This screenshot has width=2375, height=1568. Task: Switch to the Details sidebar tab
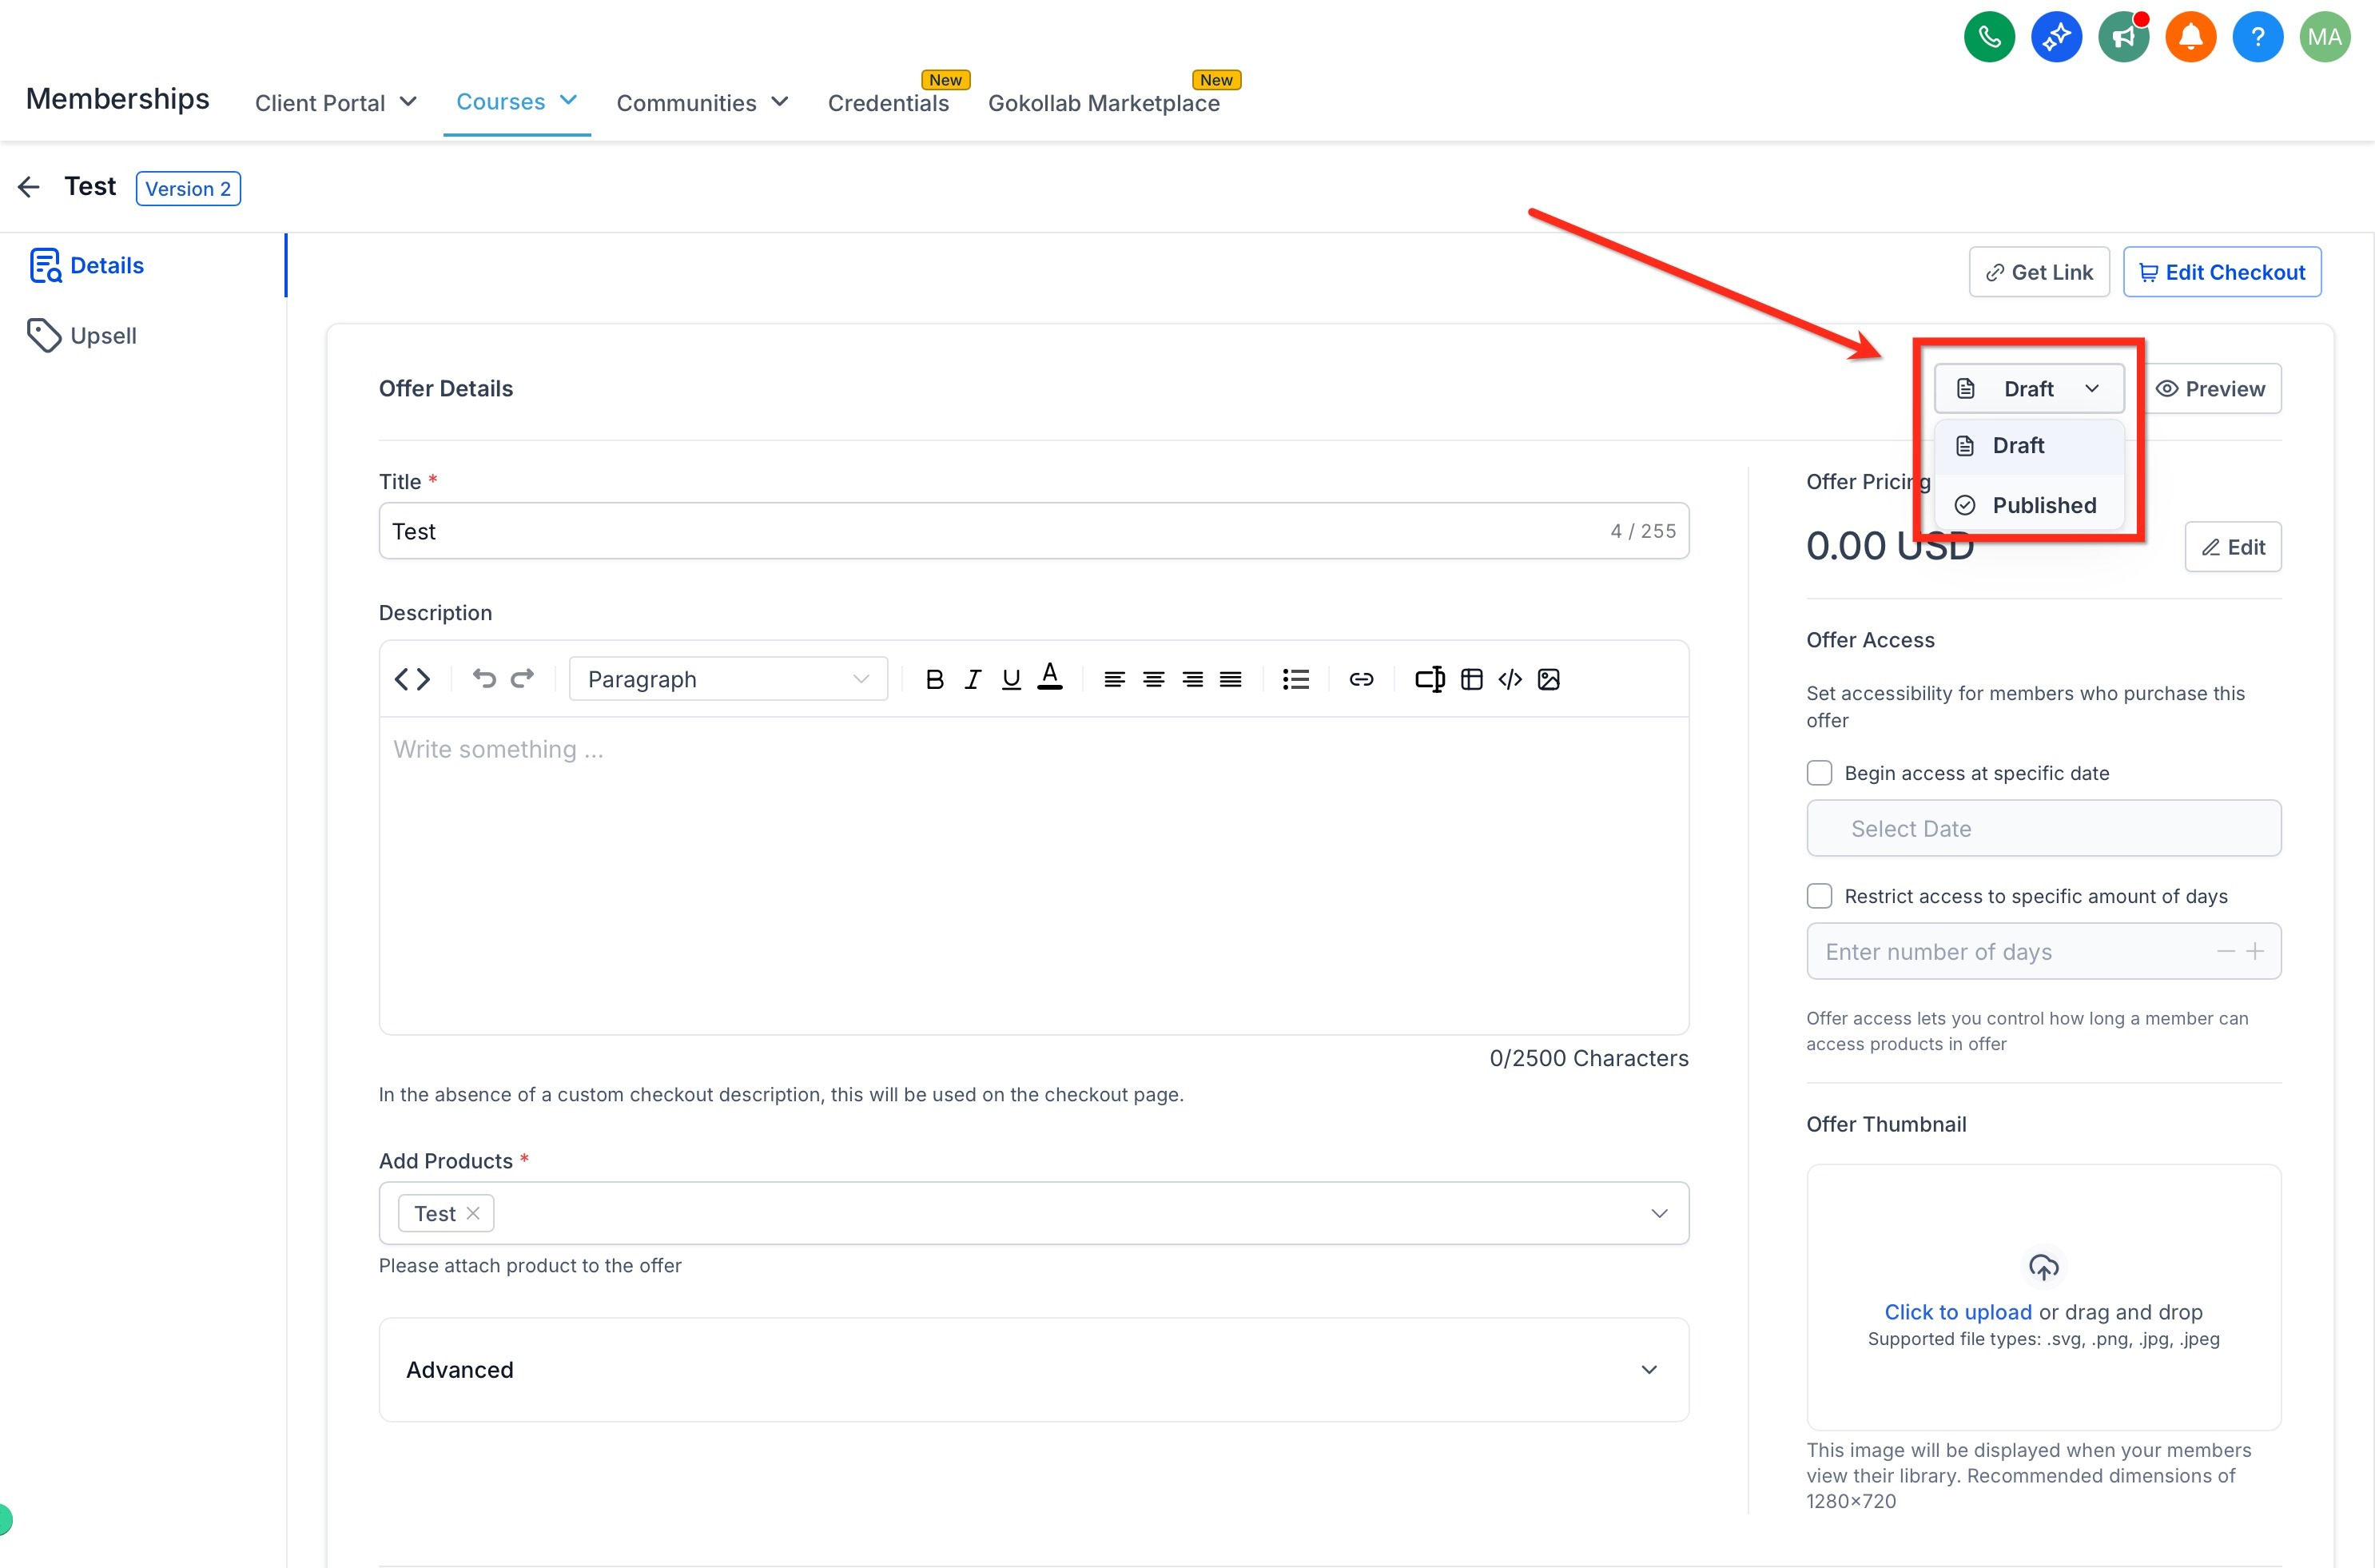pos(87,265)
